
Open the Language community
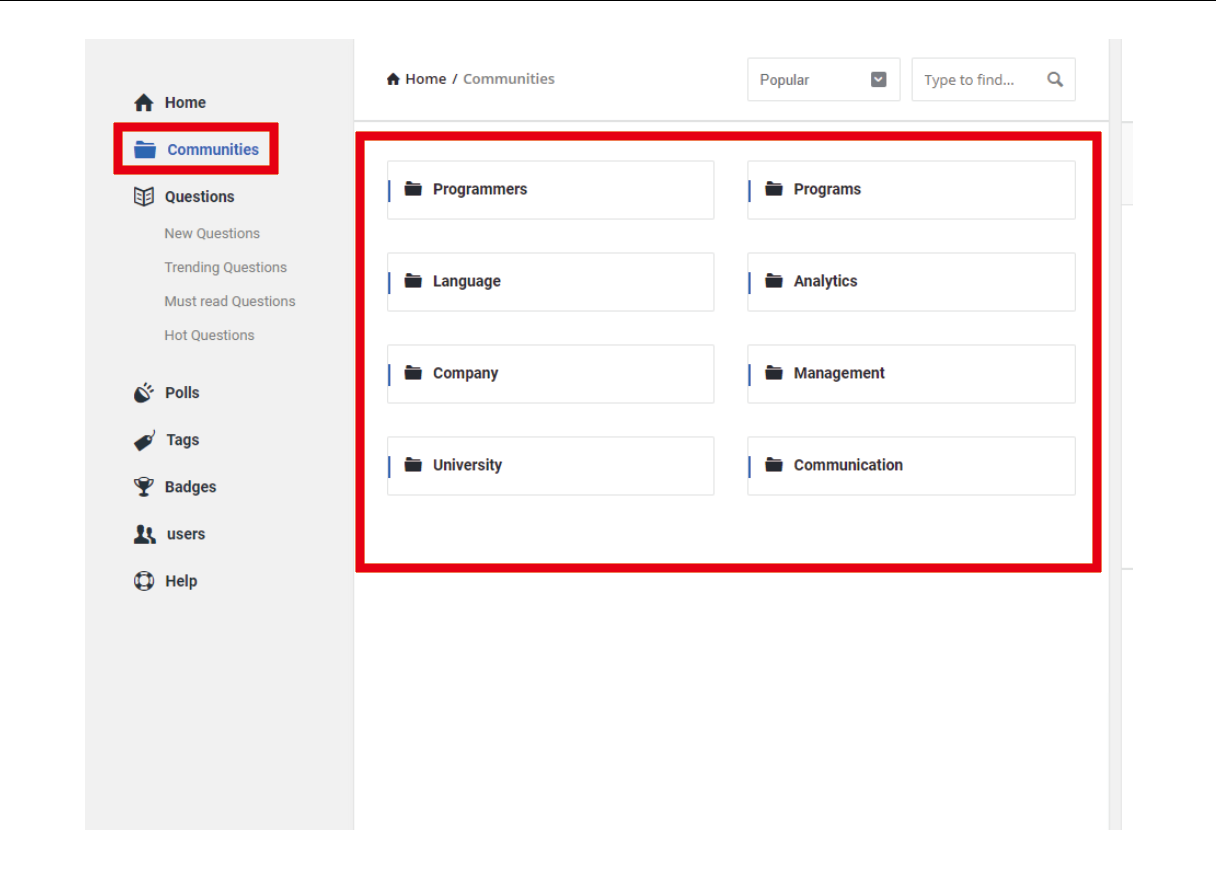click(x=551, y=282)
